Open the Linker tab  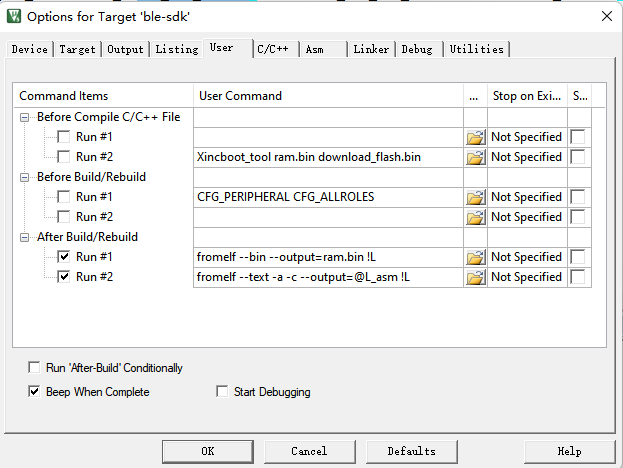click(x=371, y=49)
